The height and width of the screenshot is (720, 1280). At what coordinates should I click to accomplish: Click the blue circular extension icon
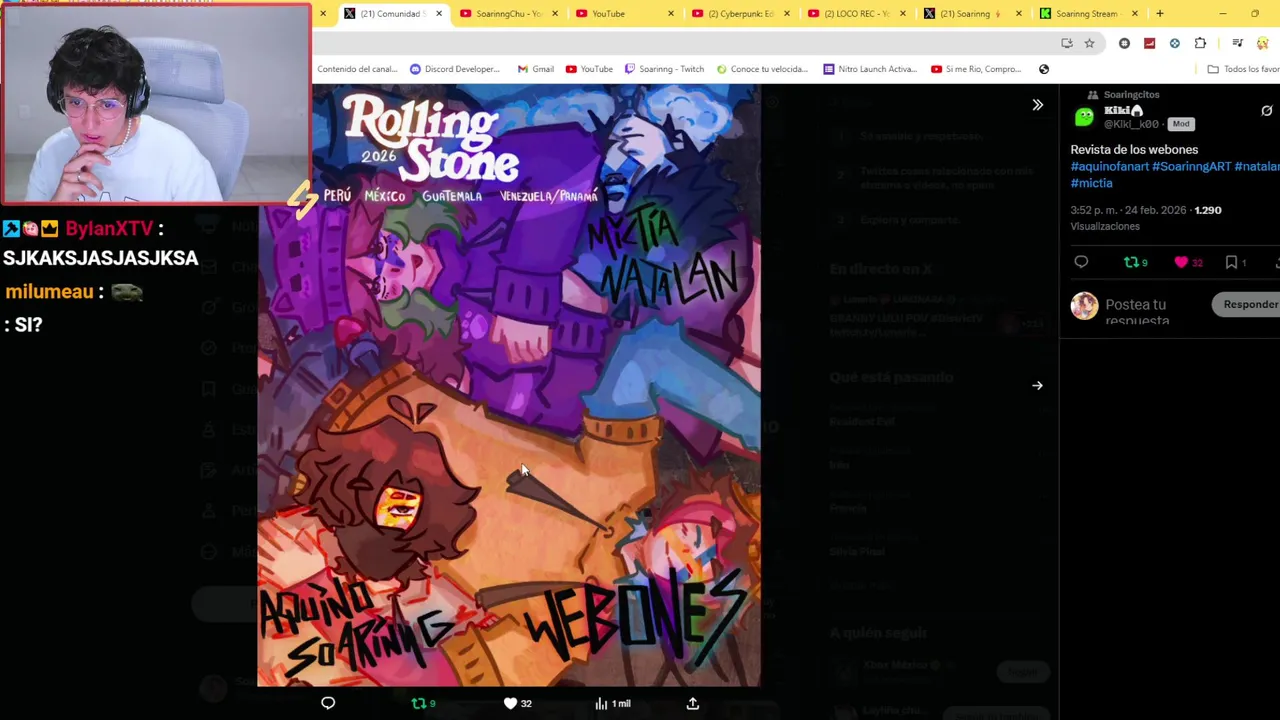[1174, 43]
